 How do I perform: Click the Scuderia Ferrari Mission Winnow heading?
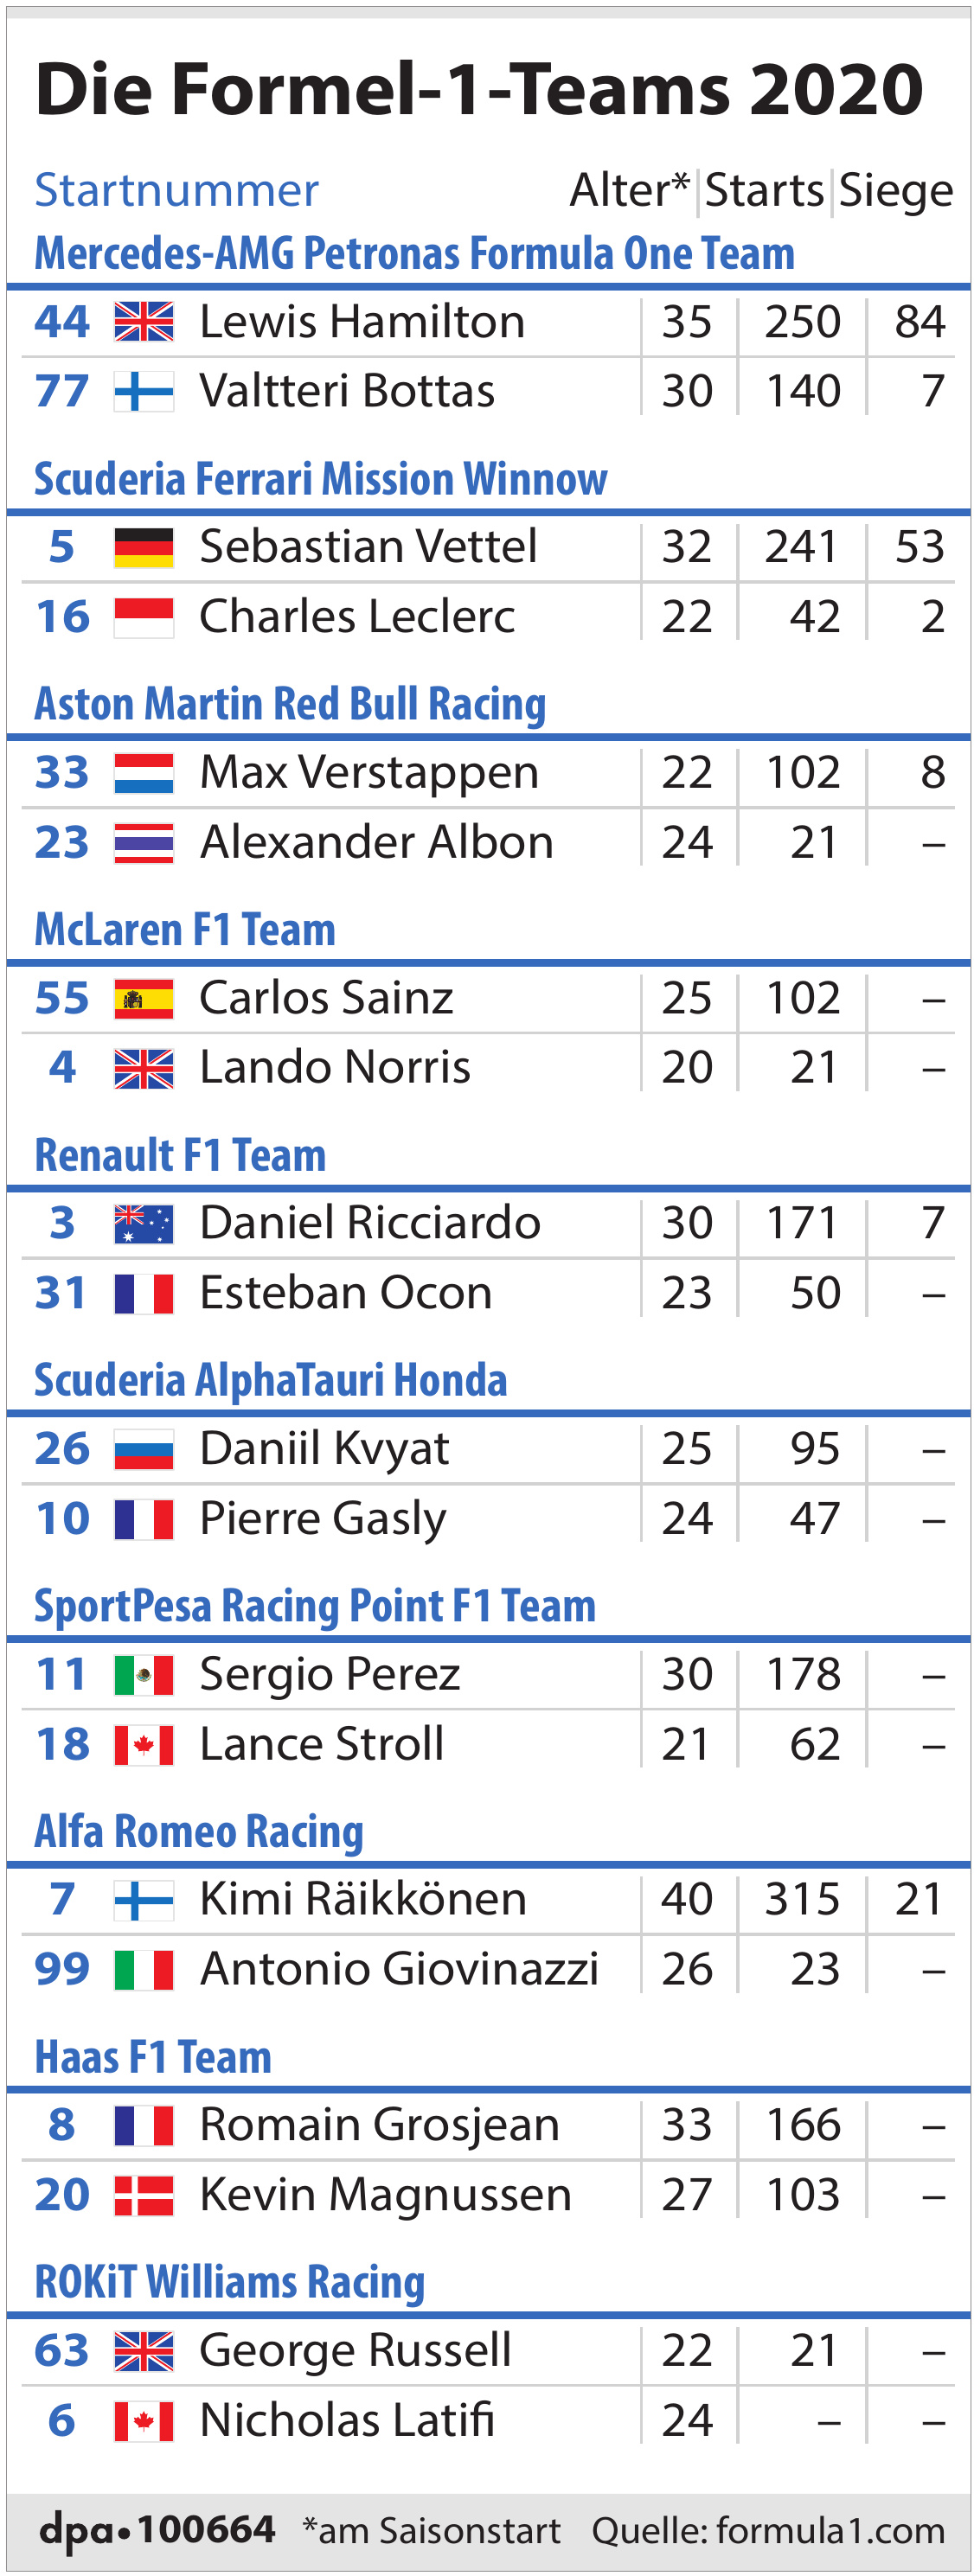click(321, 479)
